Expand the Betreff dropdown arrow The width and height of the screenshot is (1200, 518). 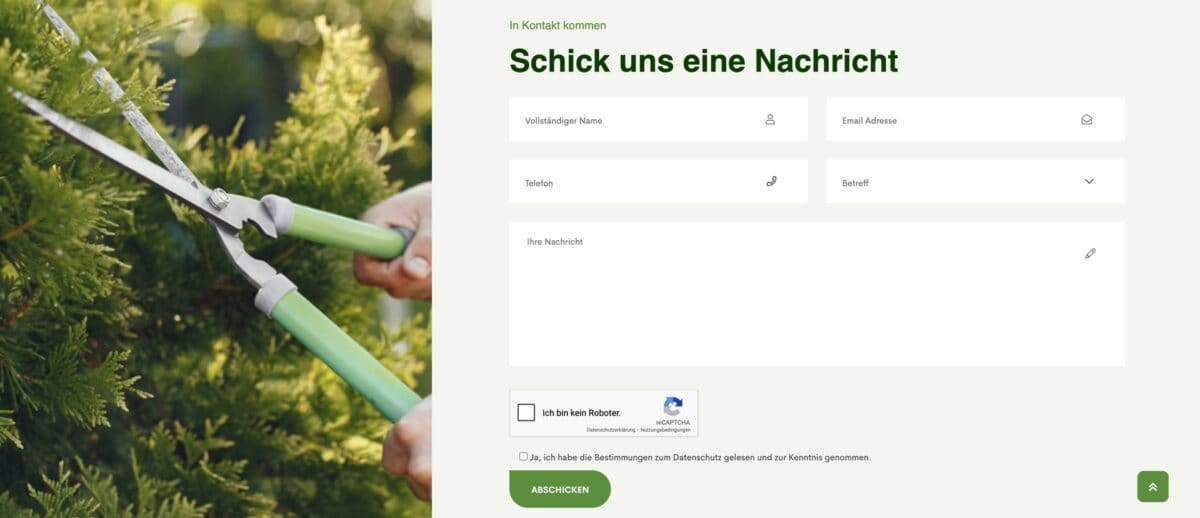coord(1089,181)
